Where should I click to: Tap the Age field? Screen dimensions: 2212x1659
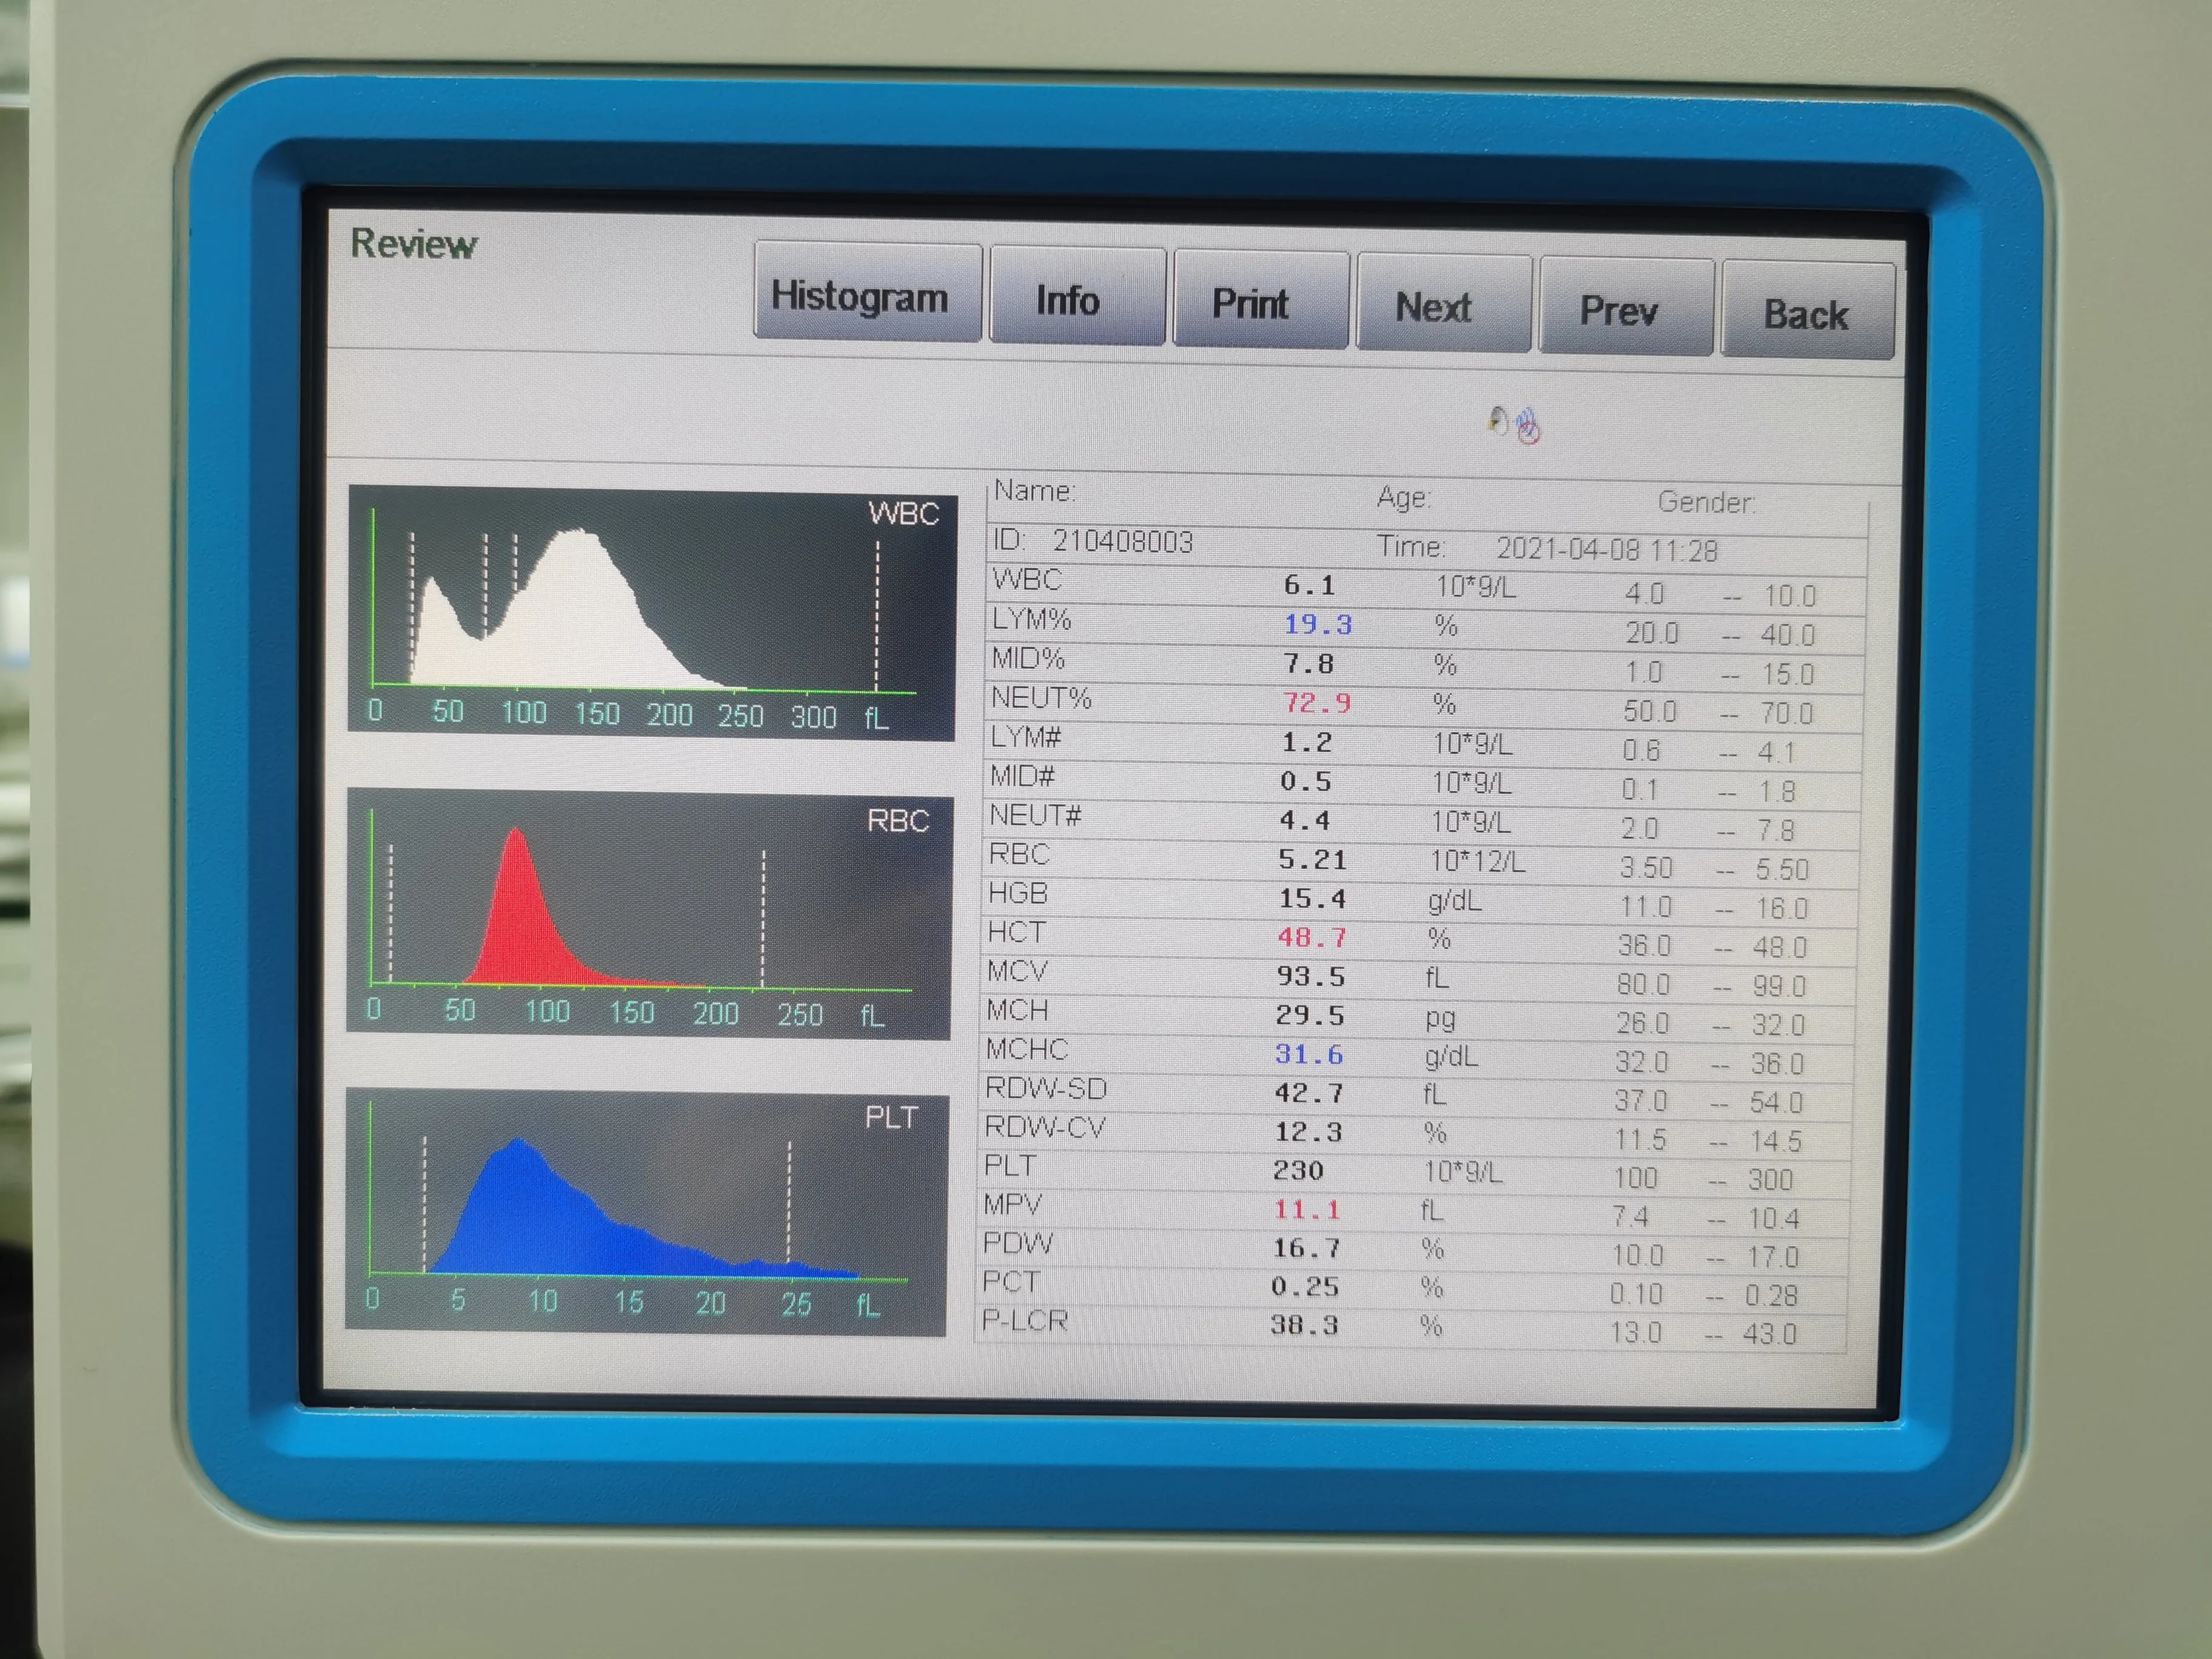pyautogui.click(x=1404, y=497)
